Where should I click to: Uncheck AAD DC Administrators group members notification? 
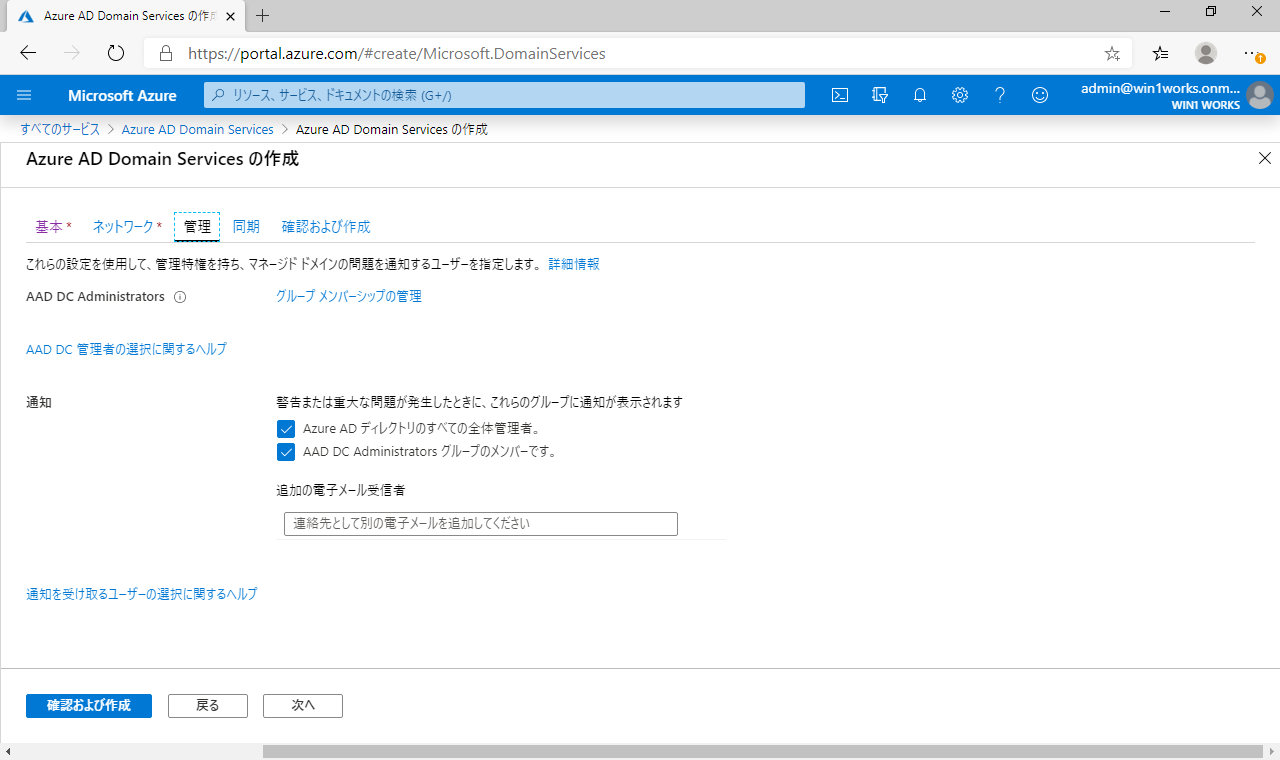[286, 451]
